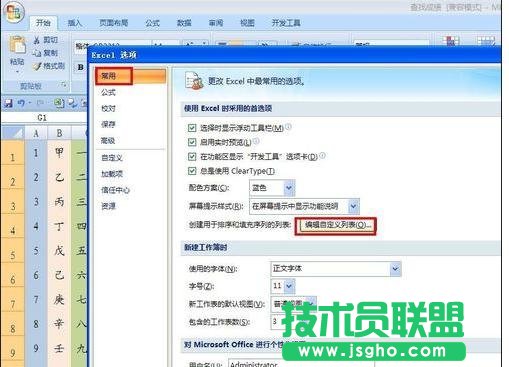Click the cell containing 丙
This screenshot has height=367, width=509.
pos(59,202)
